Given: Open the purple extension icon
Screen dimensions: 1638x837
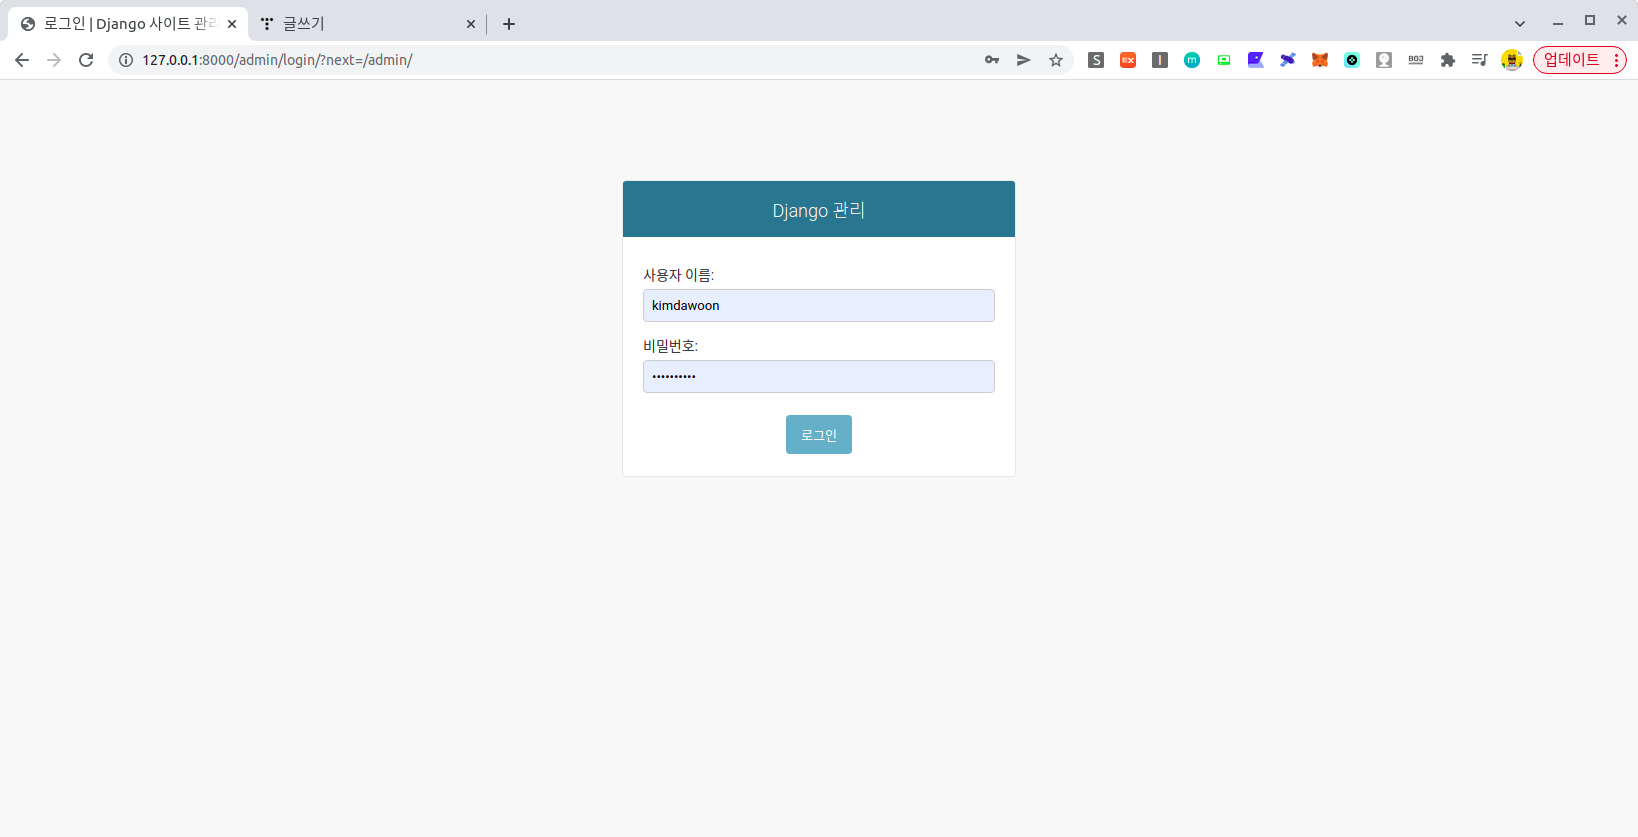Looking at the screenshot, I should click(x=1256, y=60).
